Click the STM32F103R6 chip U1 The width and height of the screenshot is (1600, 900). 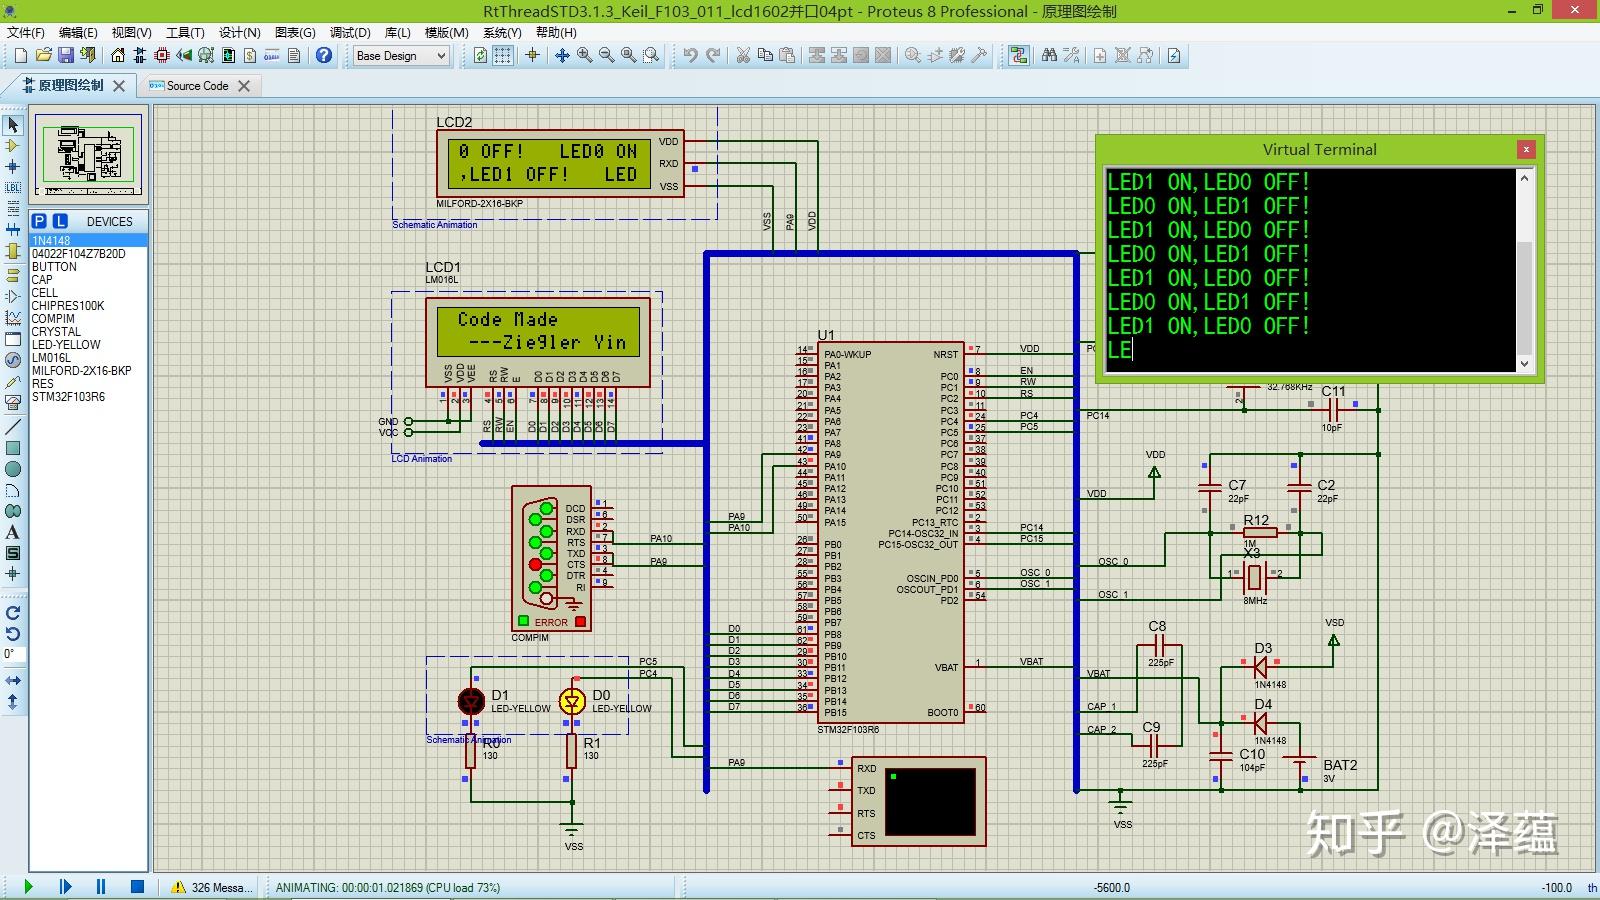tap(891, 533)
